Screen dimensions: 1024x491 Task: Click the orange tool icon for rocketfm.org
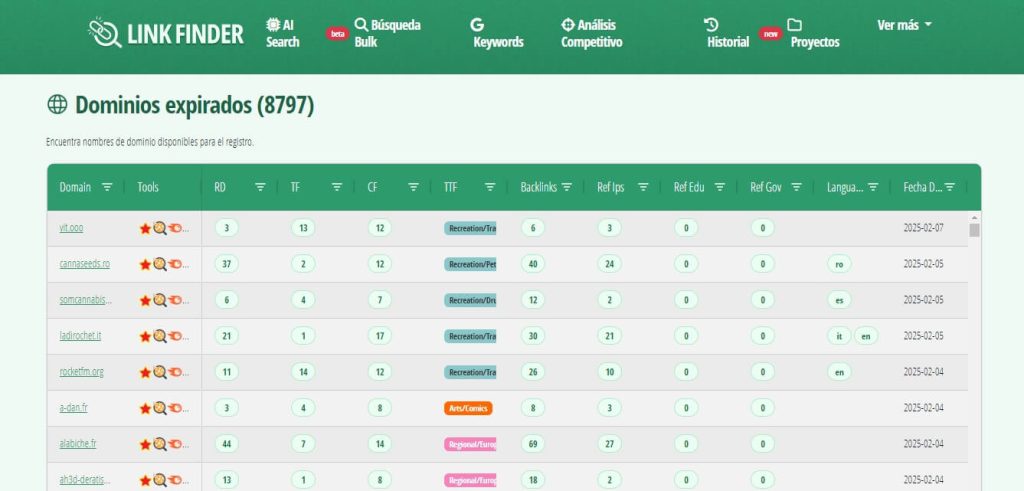coord(174,373)
